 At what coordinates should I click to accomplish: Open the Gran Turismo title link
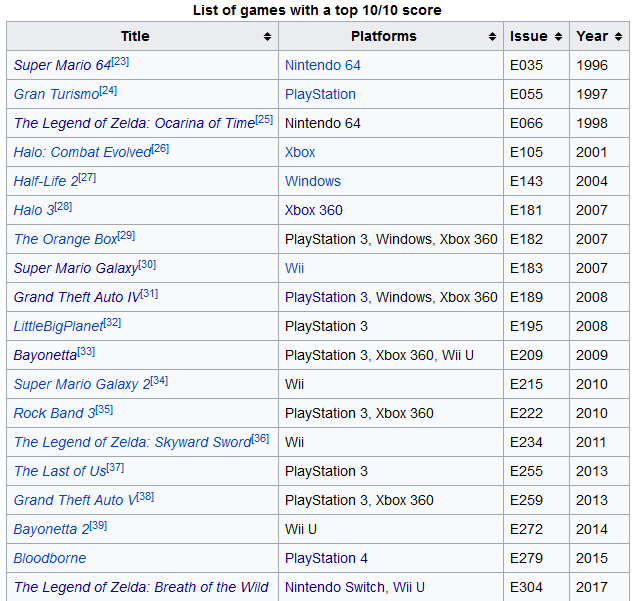pyautogui.click(x=57, y=94)
